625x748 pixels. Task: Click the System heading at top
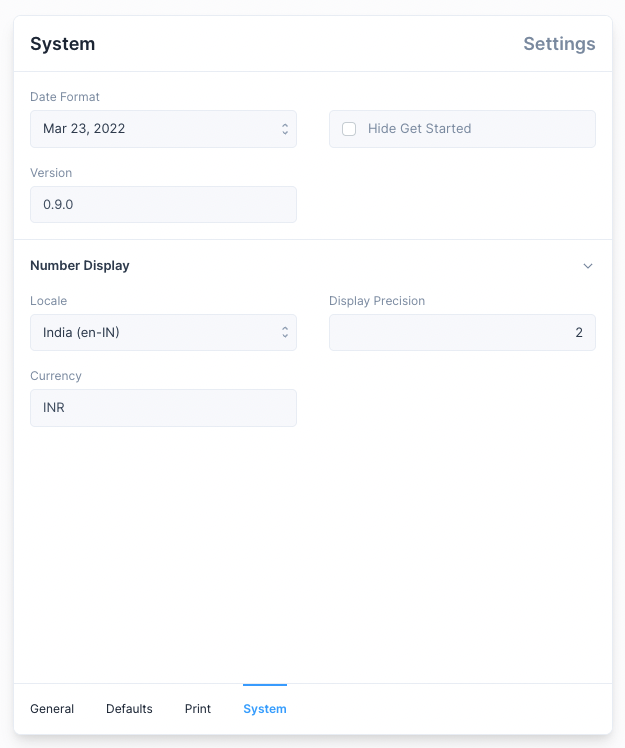pyautogui.click(x=63, y=44)
